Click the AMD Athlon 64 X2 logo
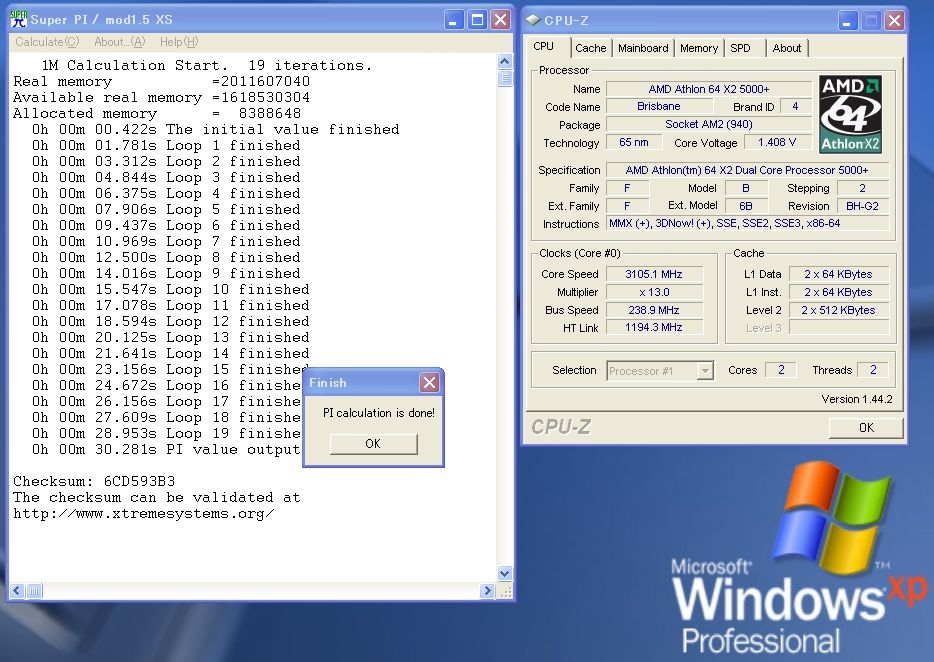The width and height of the screenshot is (934, 662). click(x=849, y=114)
